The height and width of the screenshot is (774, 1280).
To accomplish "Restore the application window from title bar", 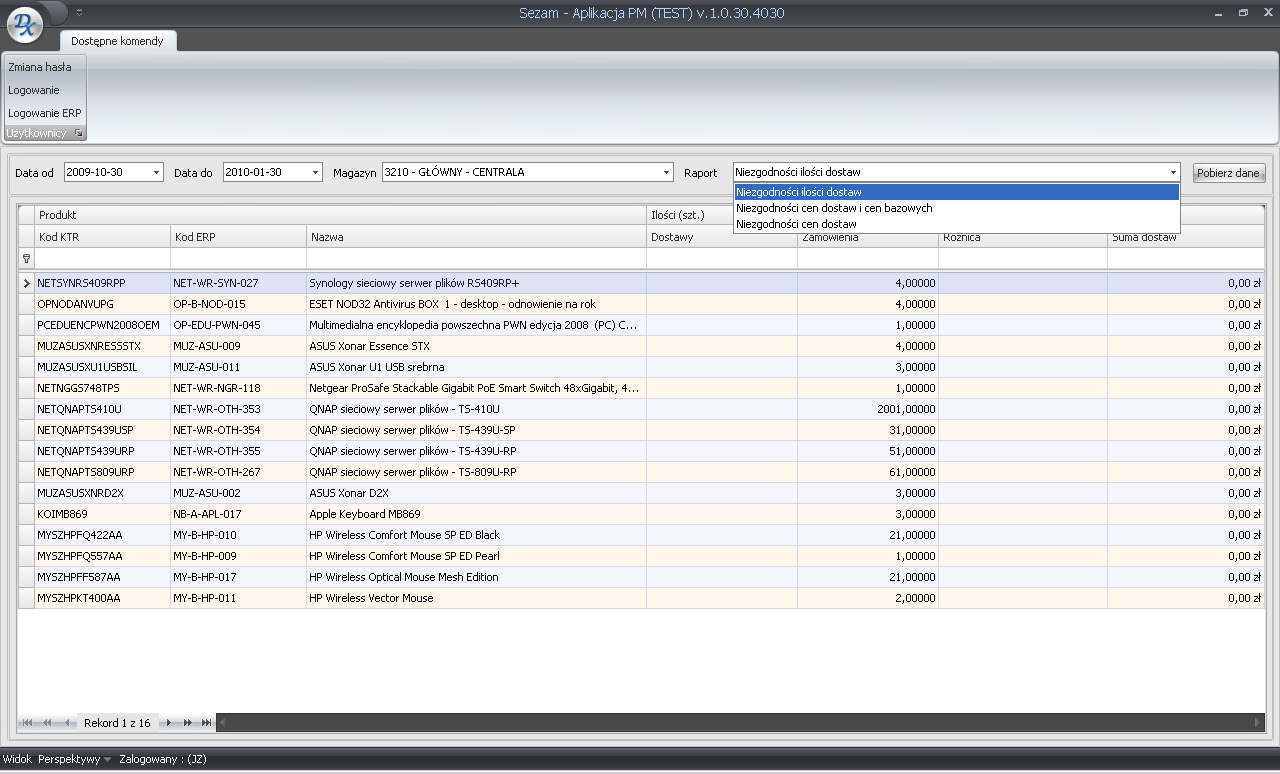I will pyautogui.click(x=1243, y=13).
